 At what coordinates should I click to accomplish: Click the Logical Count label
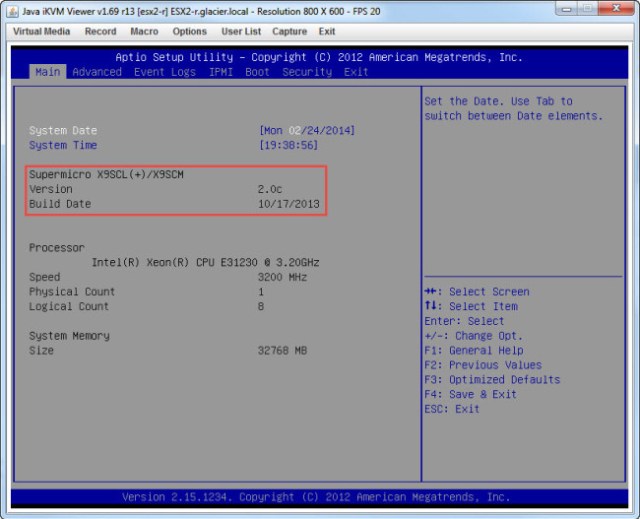tap(69, 306)
